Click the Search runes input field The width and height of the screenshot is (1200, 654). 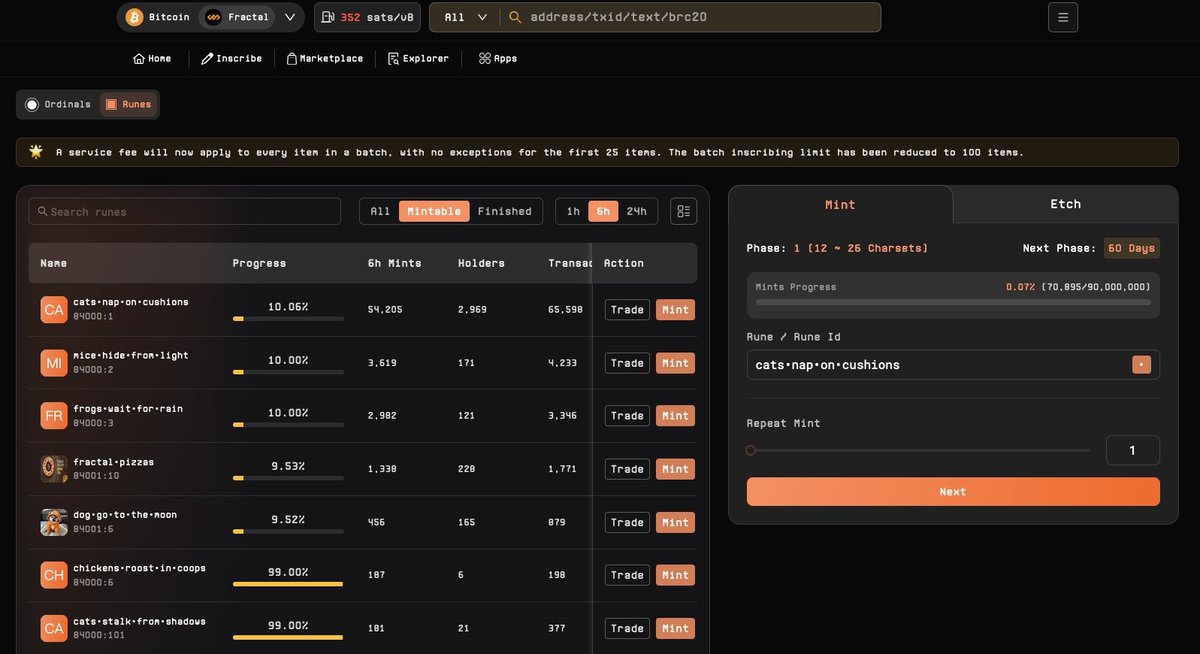coord(185,211)
